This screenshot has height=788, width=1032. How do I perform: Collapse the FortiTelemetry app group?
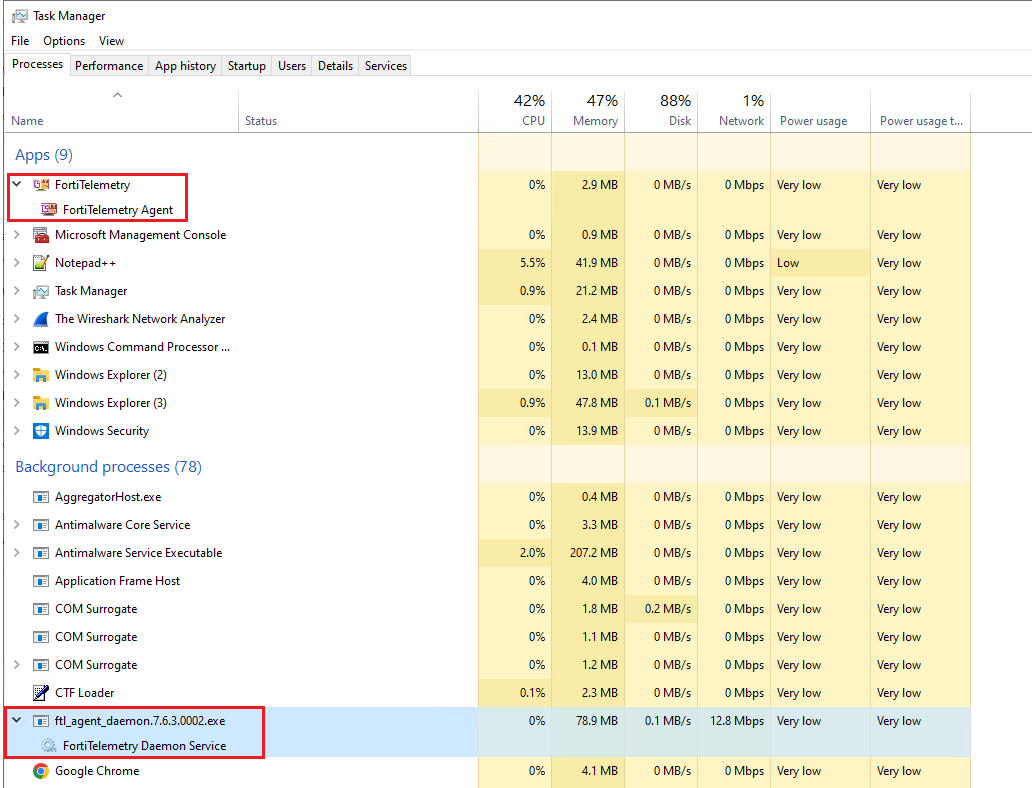16,185
